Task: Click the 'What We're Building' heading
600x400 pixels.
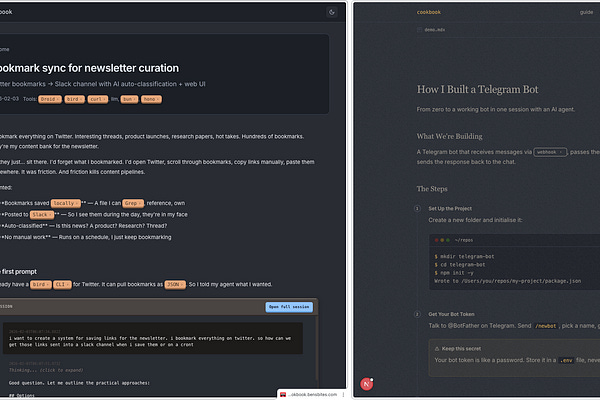Action: pos(449,136)
